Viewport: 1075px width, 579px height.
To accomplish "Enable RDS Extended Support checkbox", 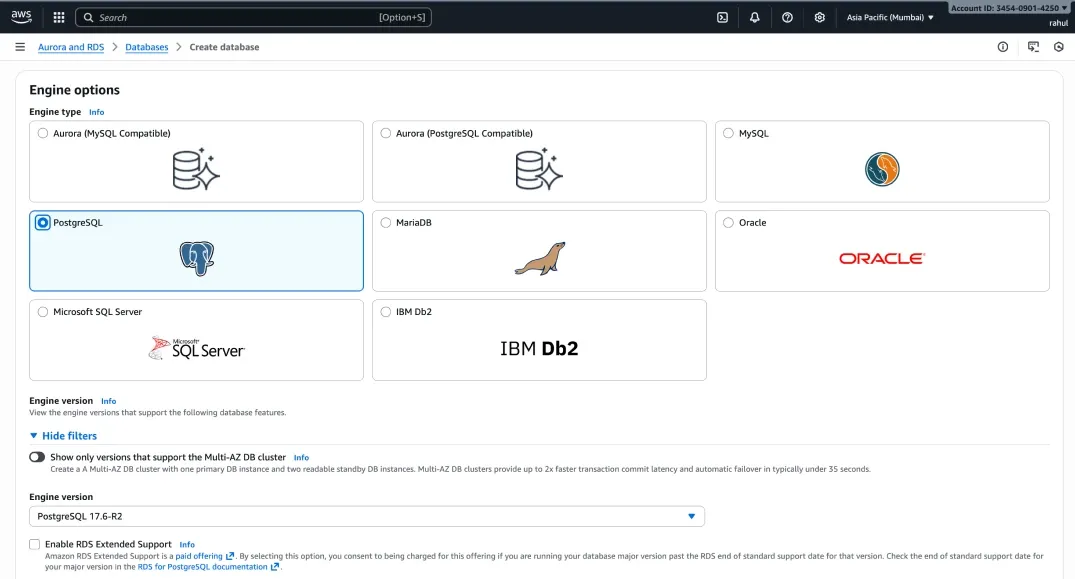I will (34, 544).
